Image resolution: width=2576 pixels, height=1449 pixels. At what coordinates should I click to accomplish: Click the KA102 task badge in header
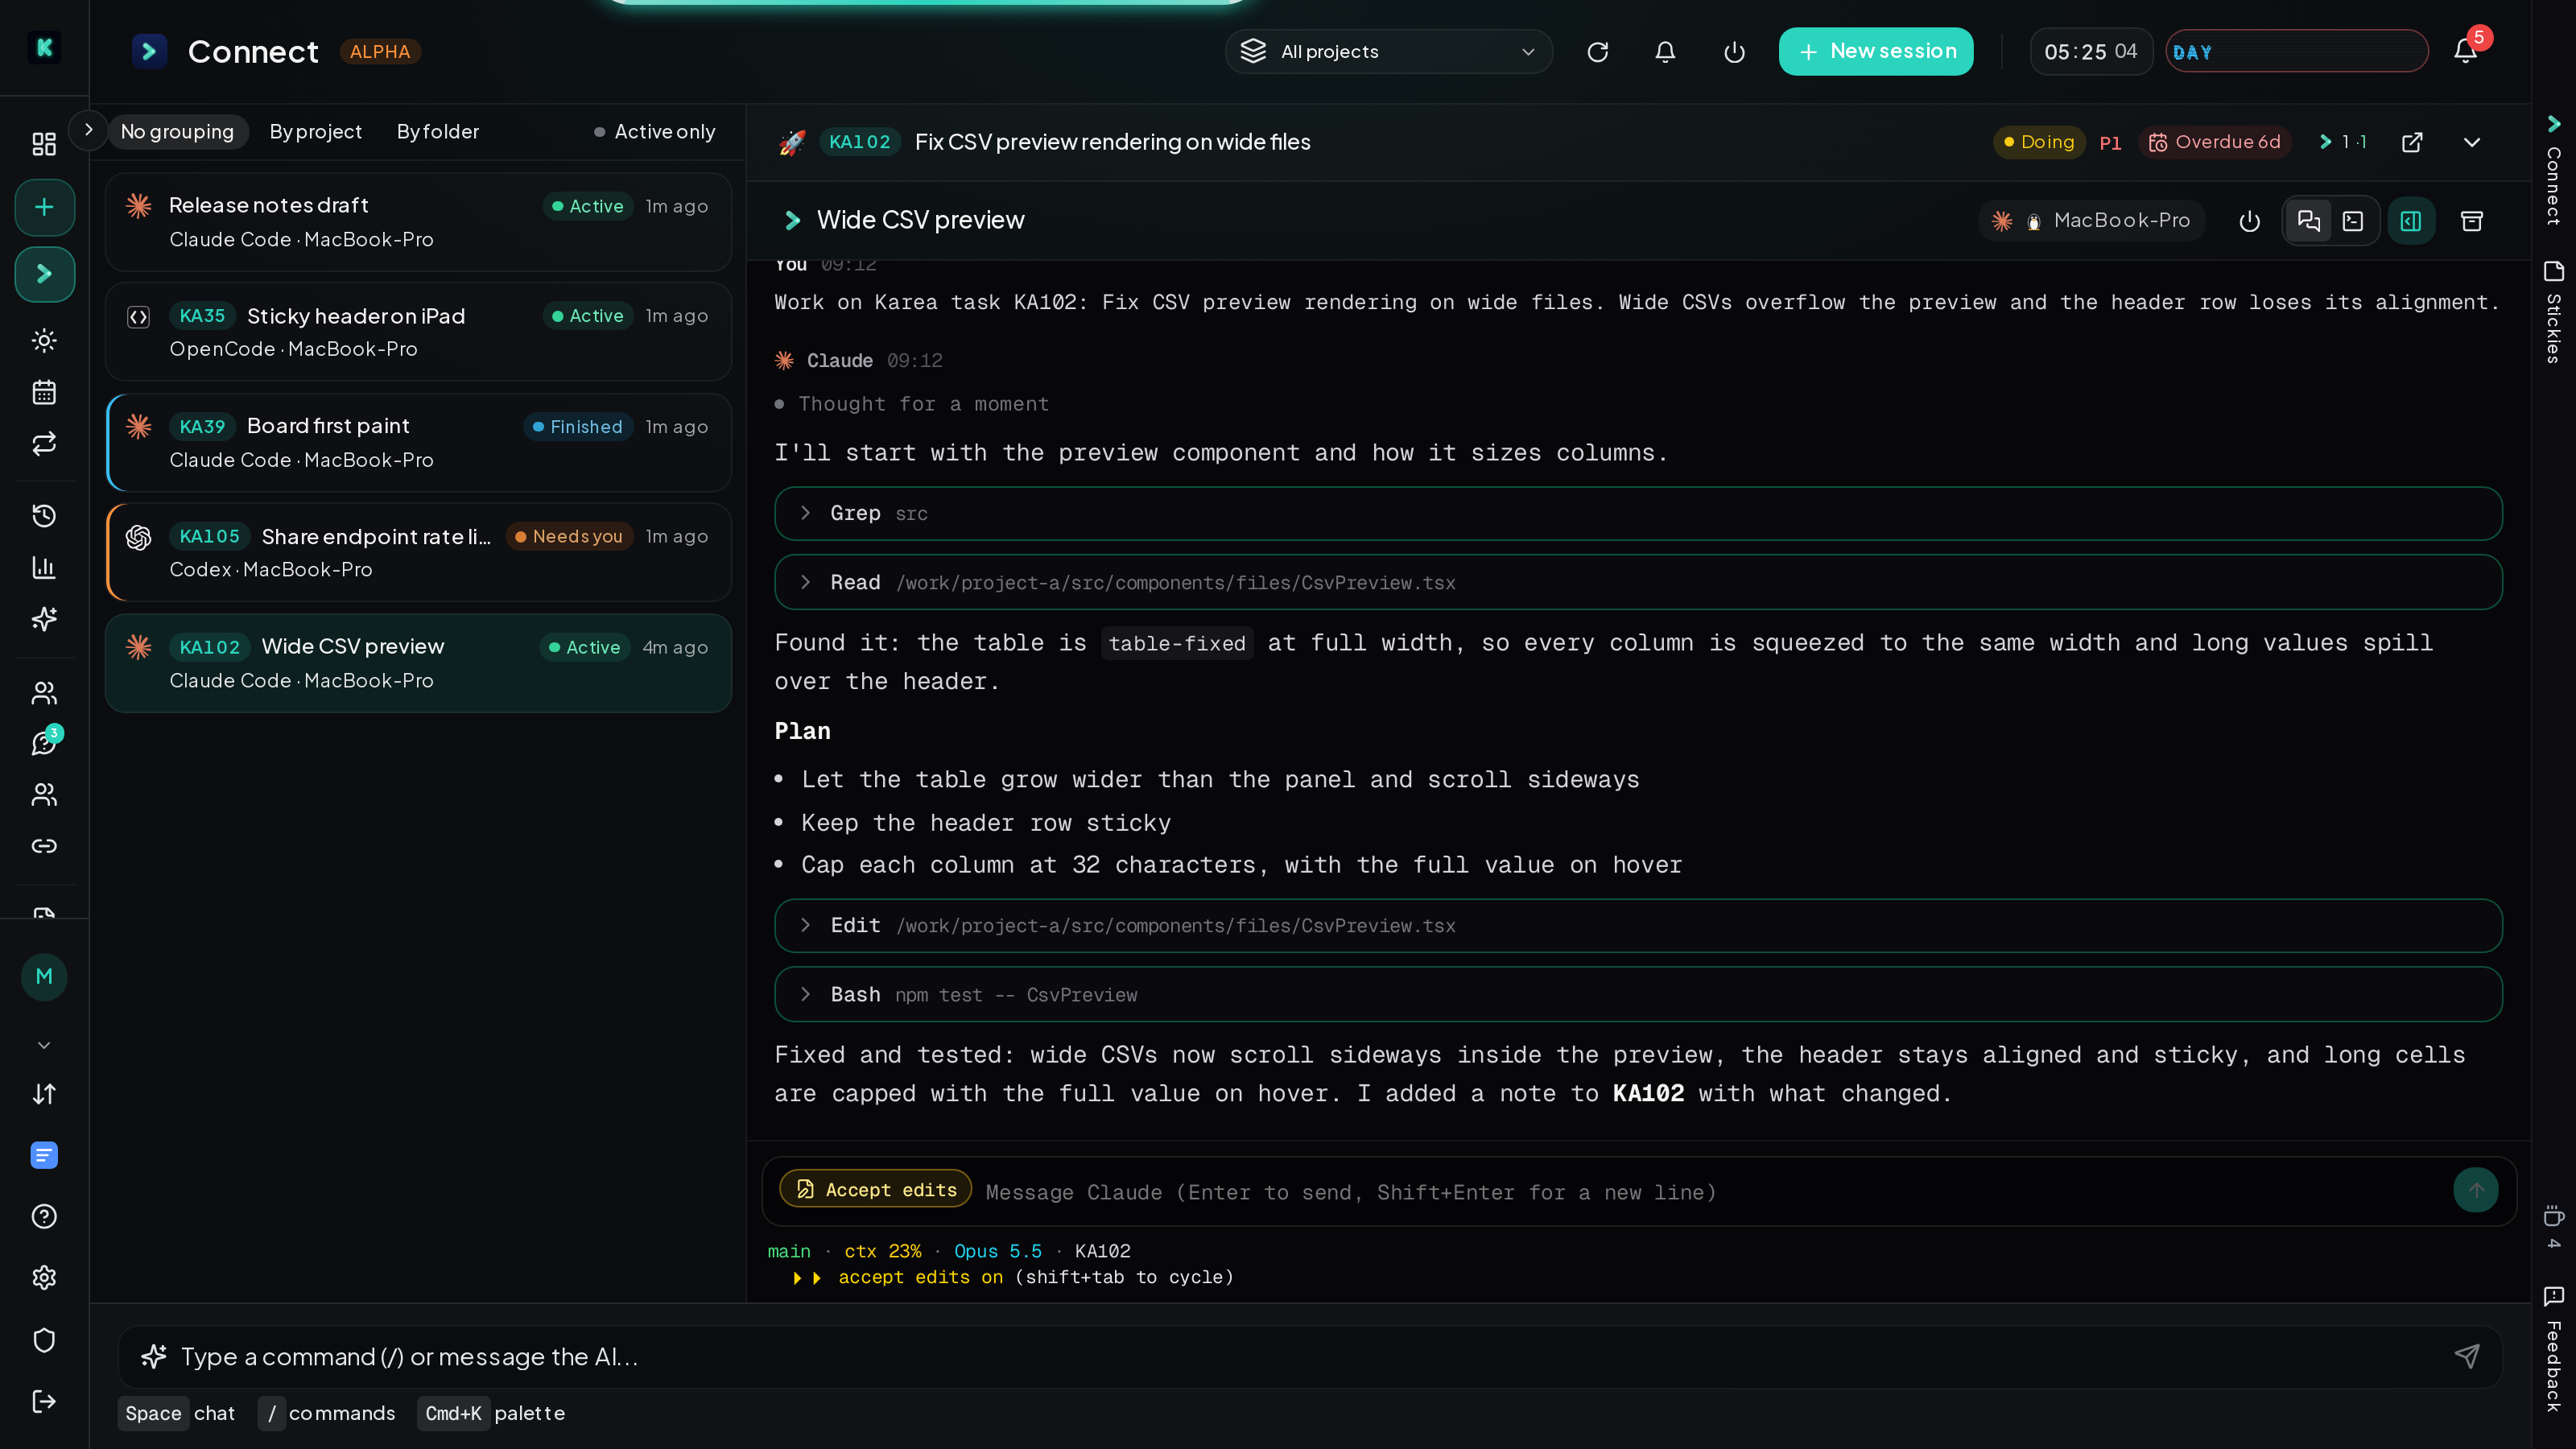(x=860, y=142)
